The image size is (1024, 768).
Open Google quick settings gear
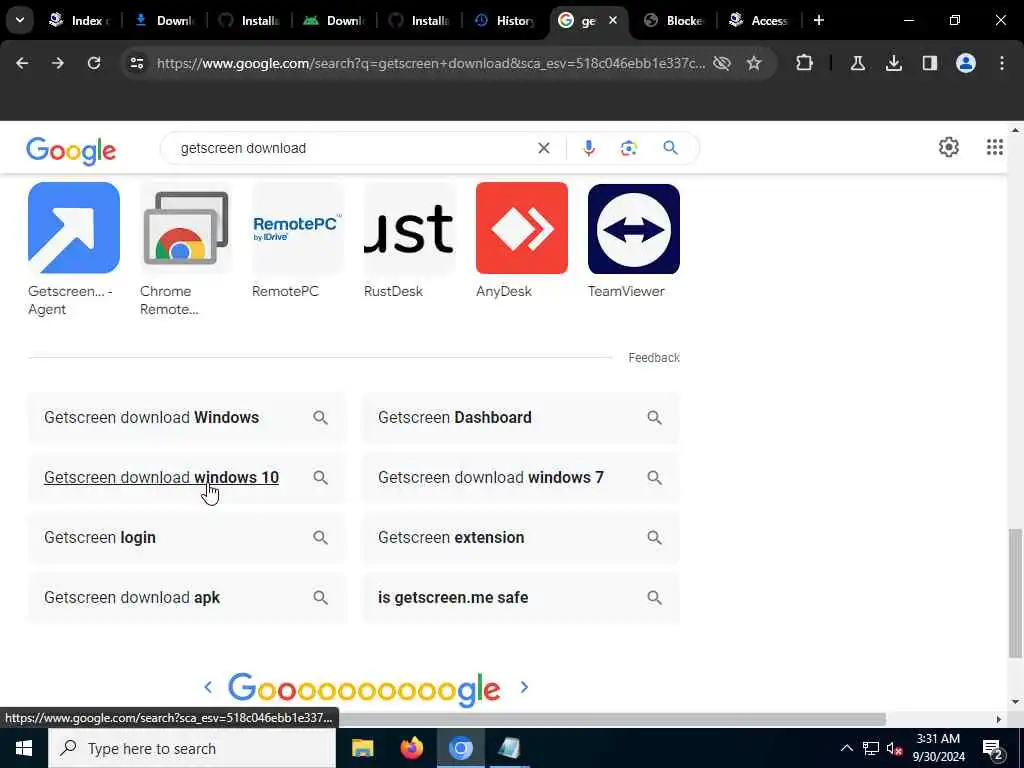click(948, 148)
